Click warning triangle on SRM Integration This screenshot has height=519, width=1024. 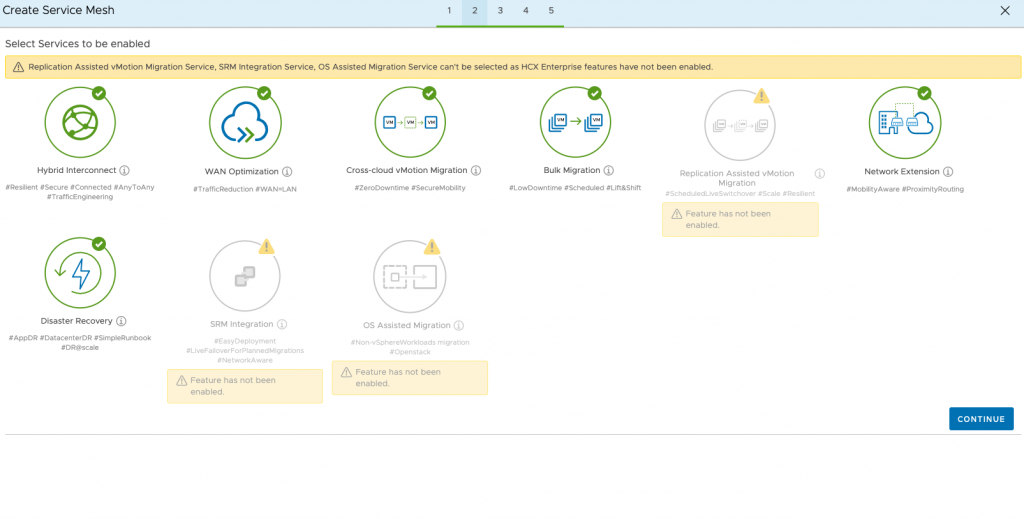pos(266,247)
